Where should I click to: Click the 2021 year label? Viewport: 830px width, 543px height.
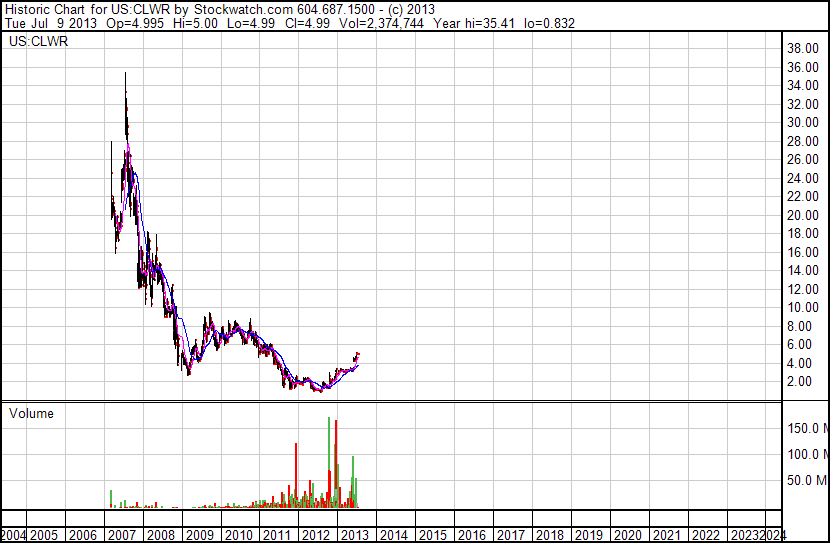click(x=666, y=535)
